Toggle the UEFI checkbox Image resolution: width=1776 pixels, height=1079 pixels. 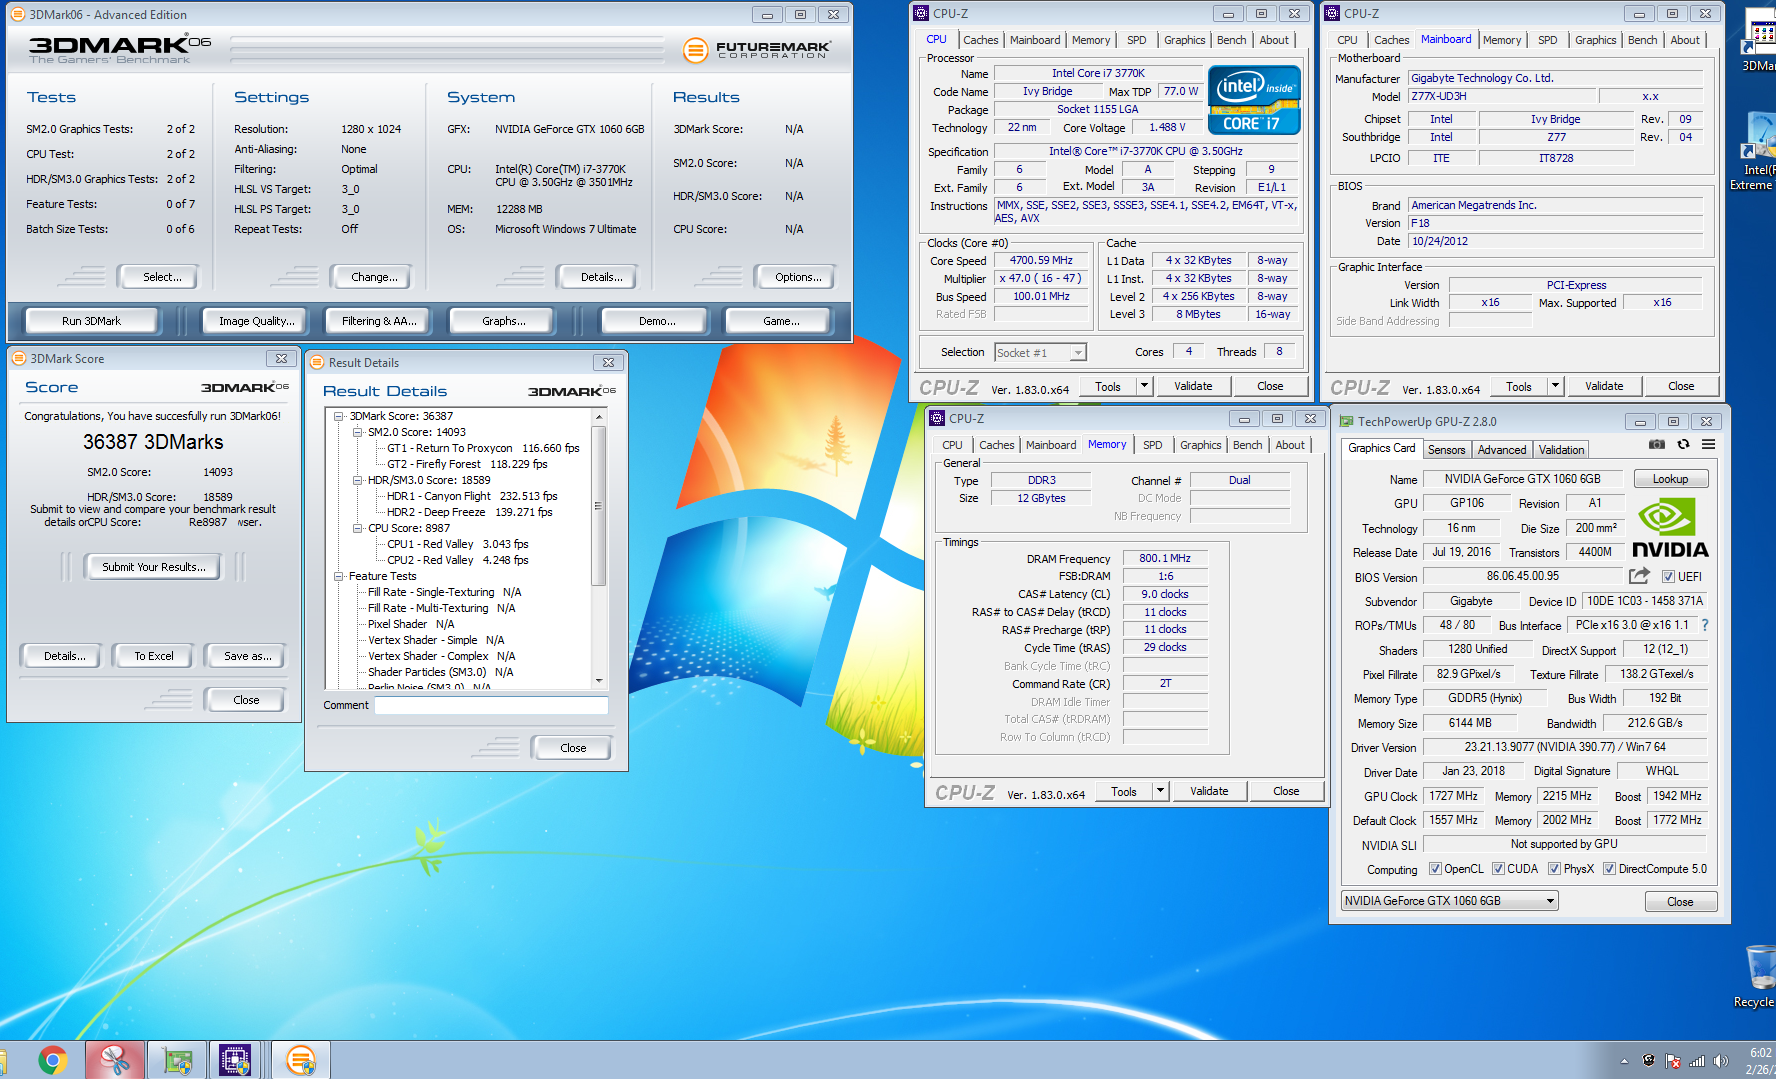[x=1668, y=577]
